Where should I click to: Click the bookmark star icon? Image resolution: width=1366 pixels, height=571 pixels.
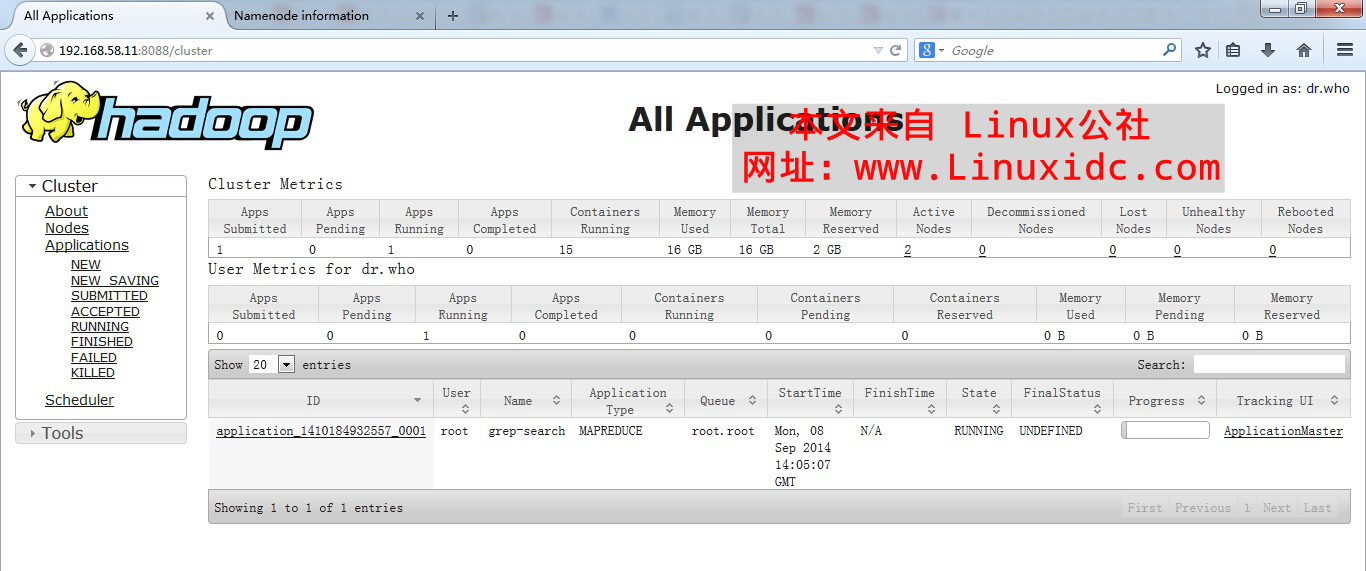click(1203, 50)
